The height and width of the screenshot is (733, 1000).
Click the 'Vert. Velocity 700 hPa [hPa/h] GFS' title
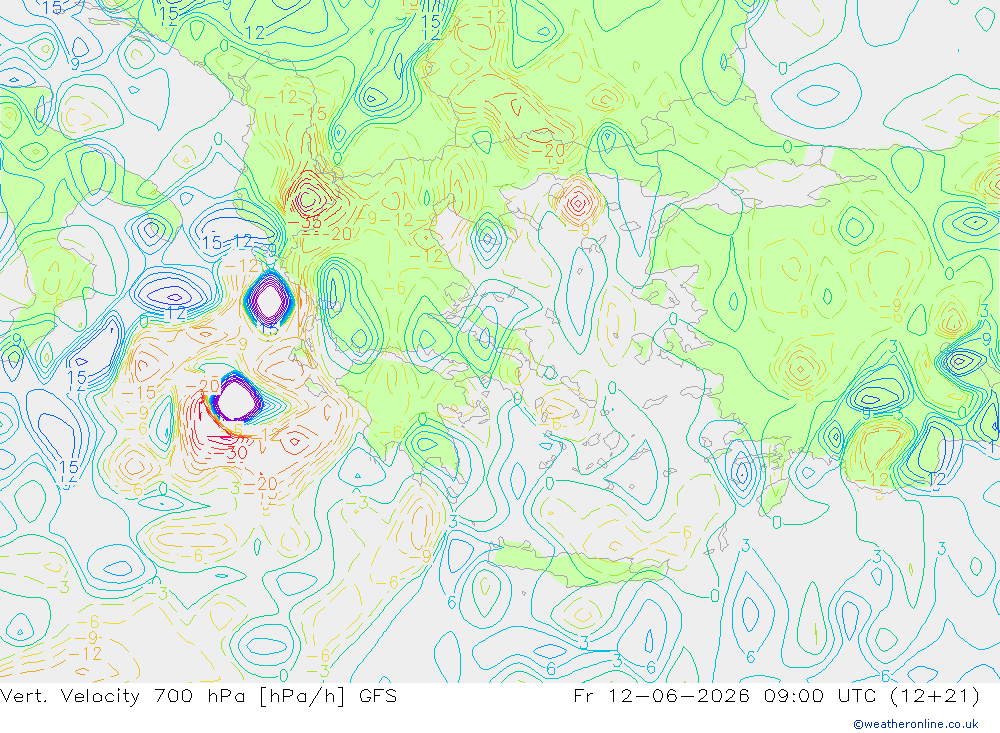point(198,696)
